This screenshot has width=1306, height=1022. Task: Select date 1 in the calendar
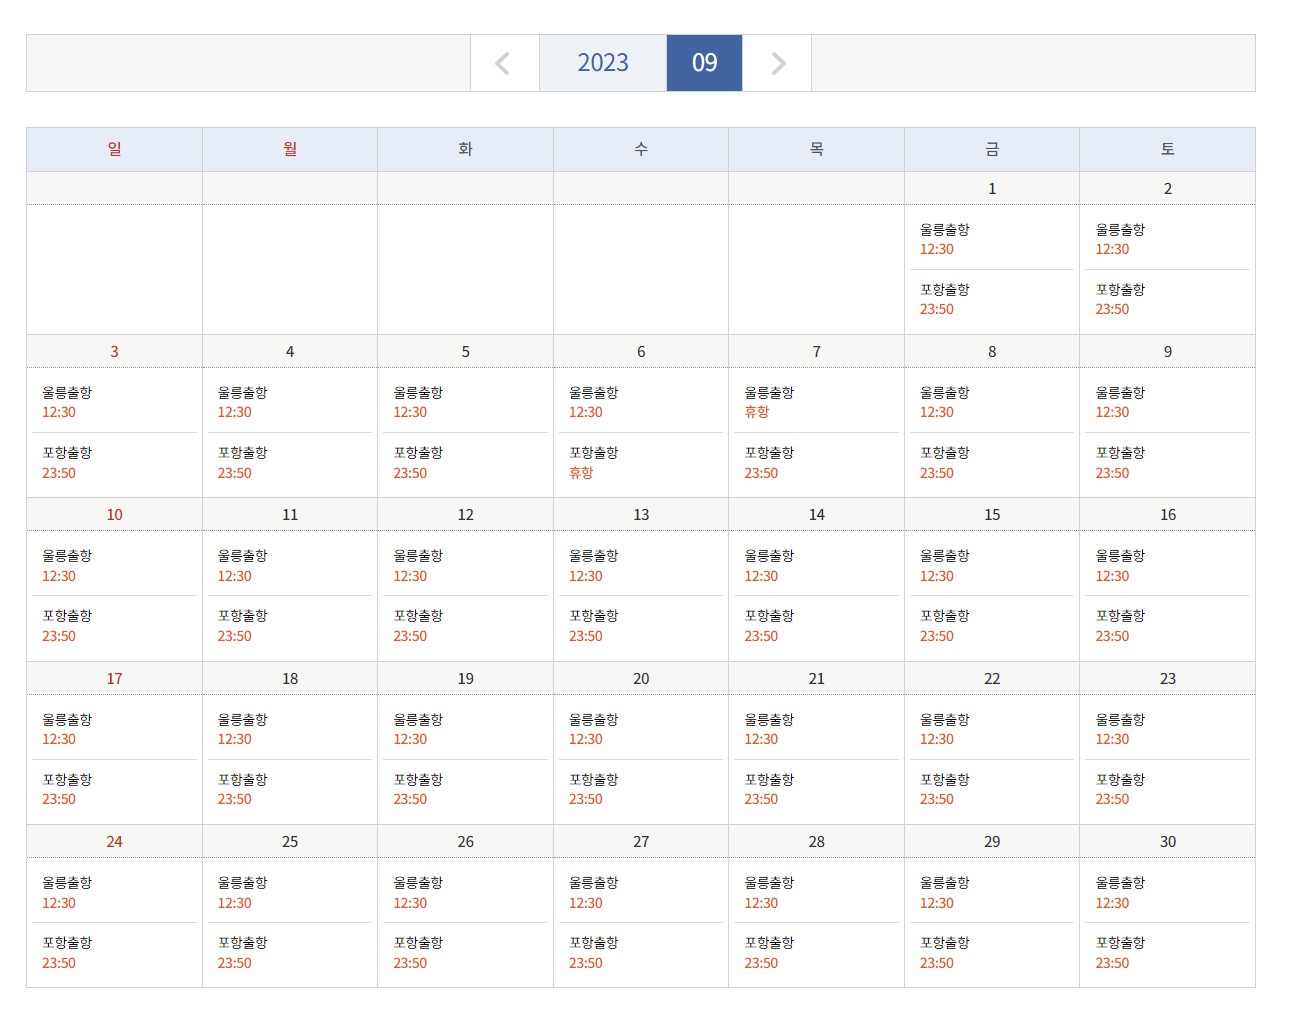(992, 188)
